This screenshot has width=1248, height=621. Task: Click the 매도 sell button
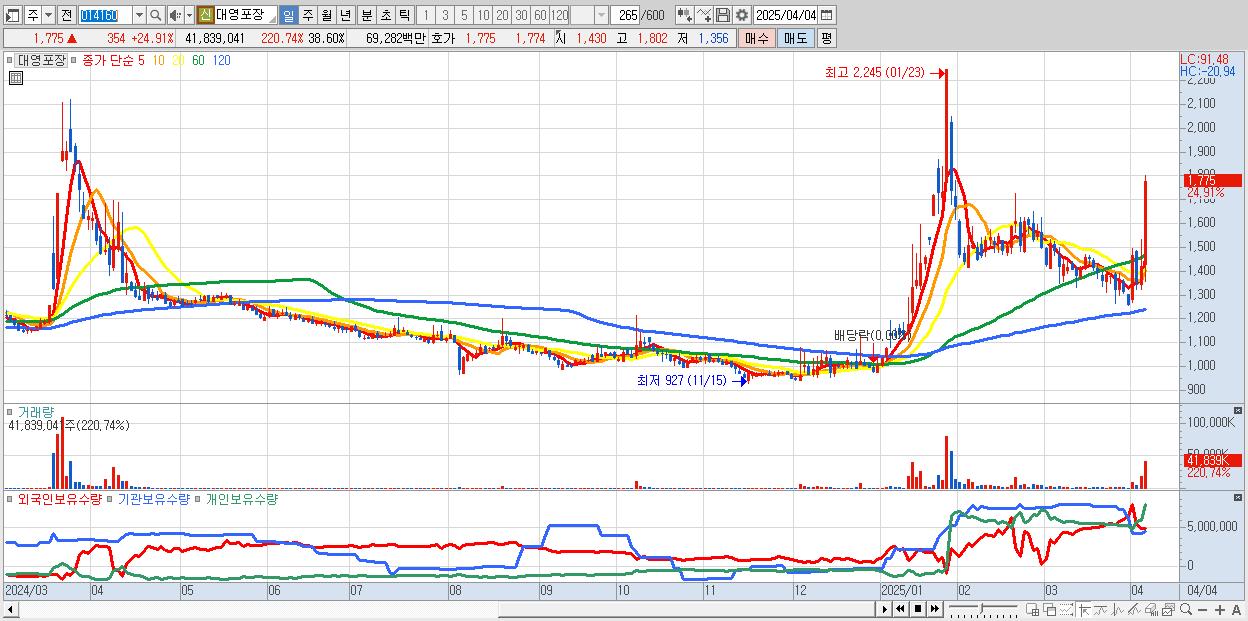(796, 38)
